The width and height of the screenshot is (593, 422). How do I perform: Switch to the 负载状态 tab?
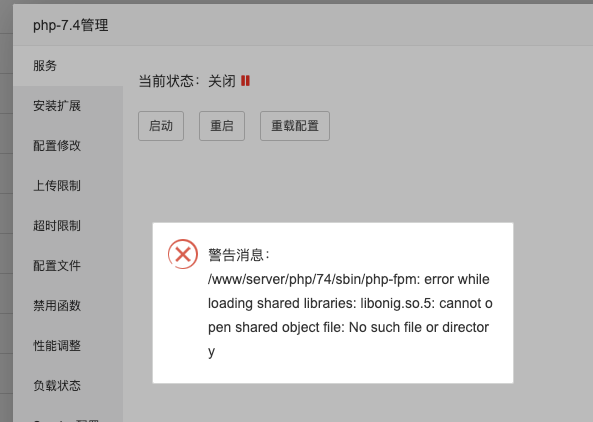click(68, 386)
